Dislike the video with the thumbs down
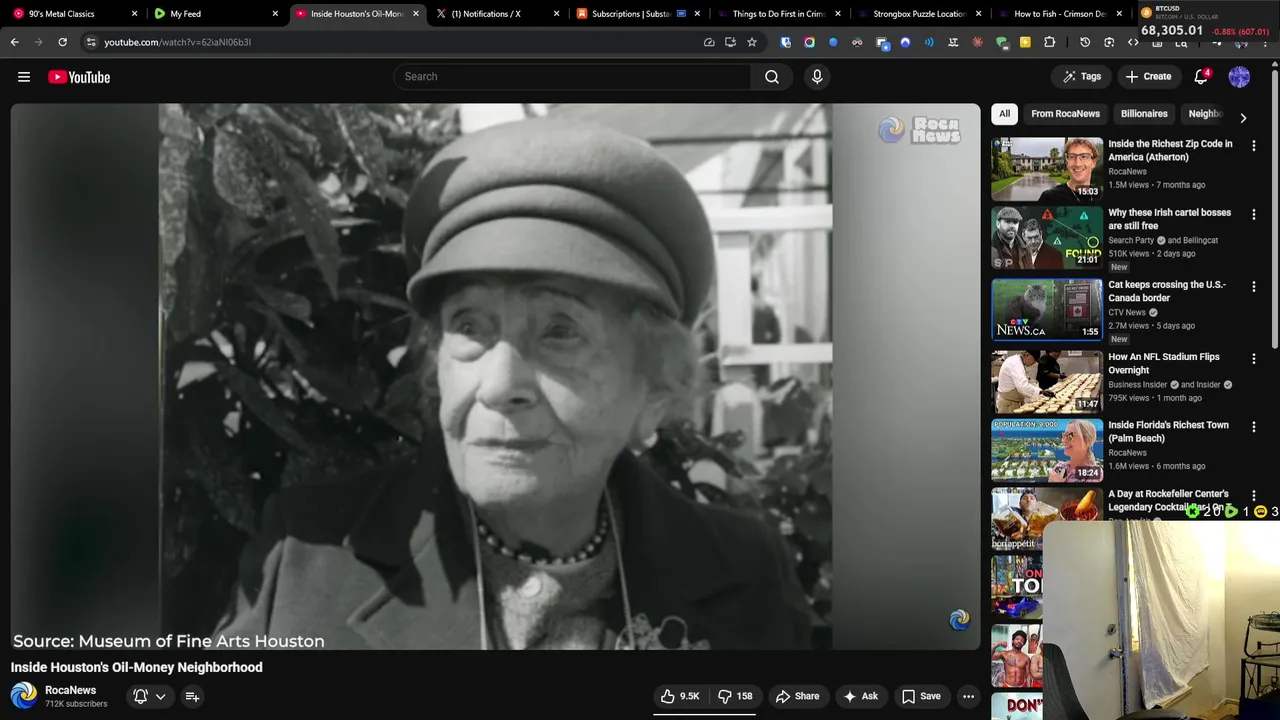This screenshot has height=720, width=1280. [x=735, y=696]
